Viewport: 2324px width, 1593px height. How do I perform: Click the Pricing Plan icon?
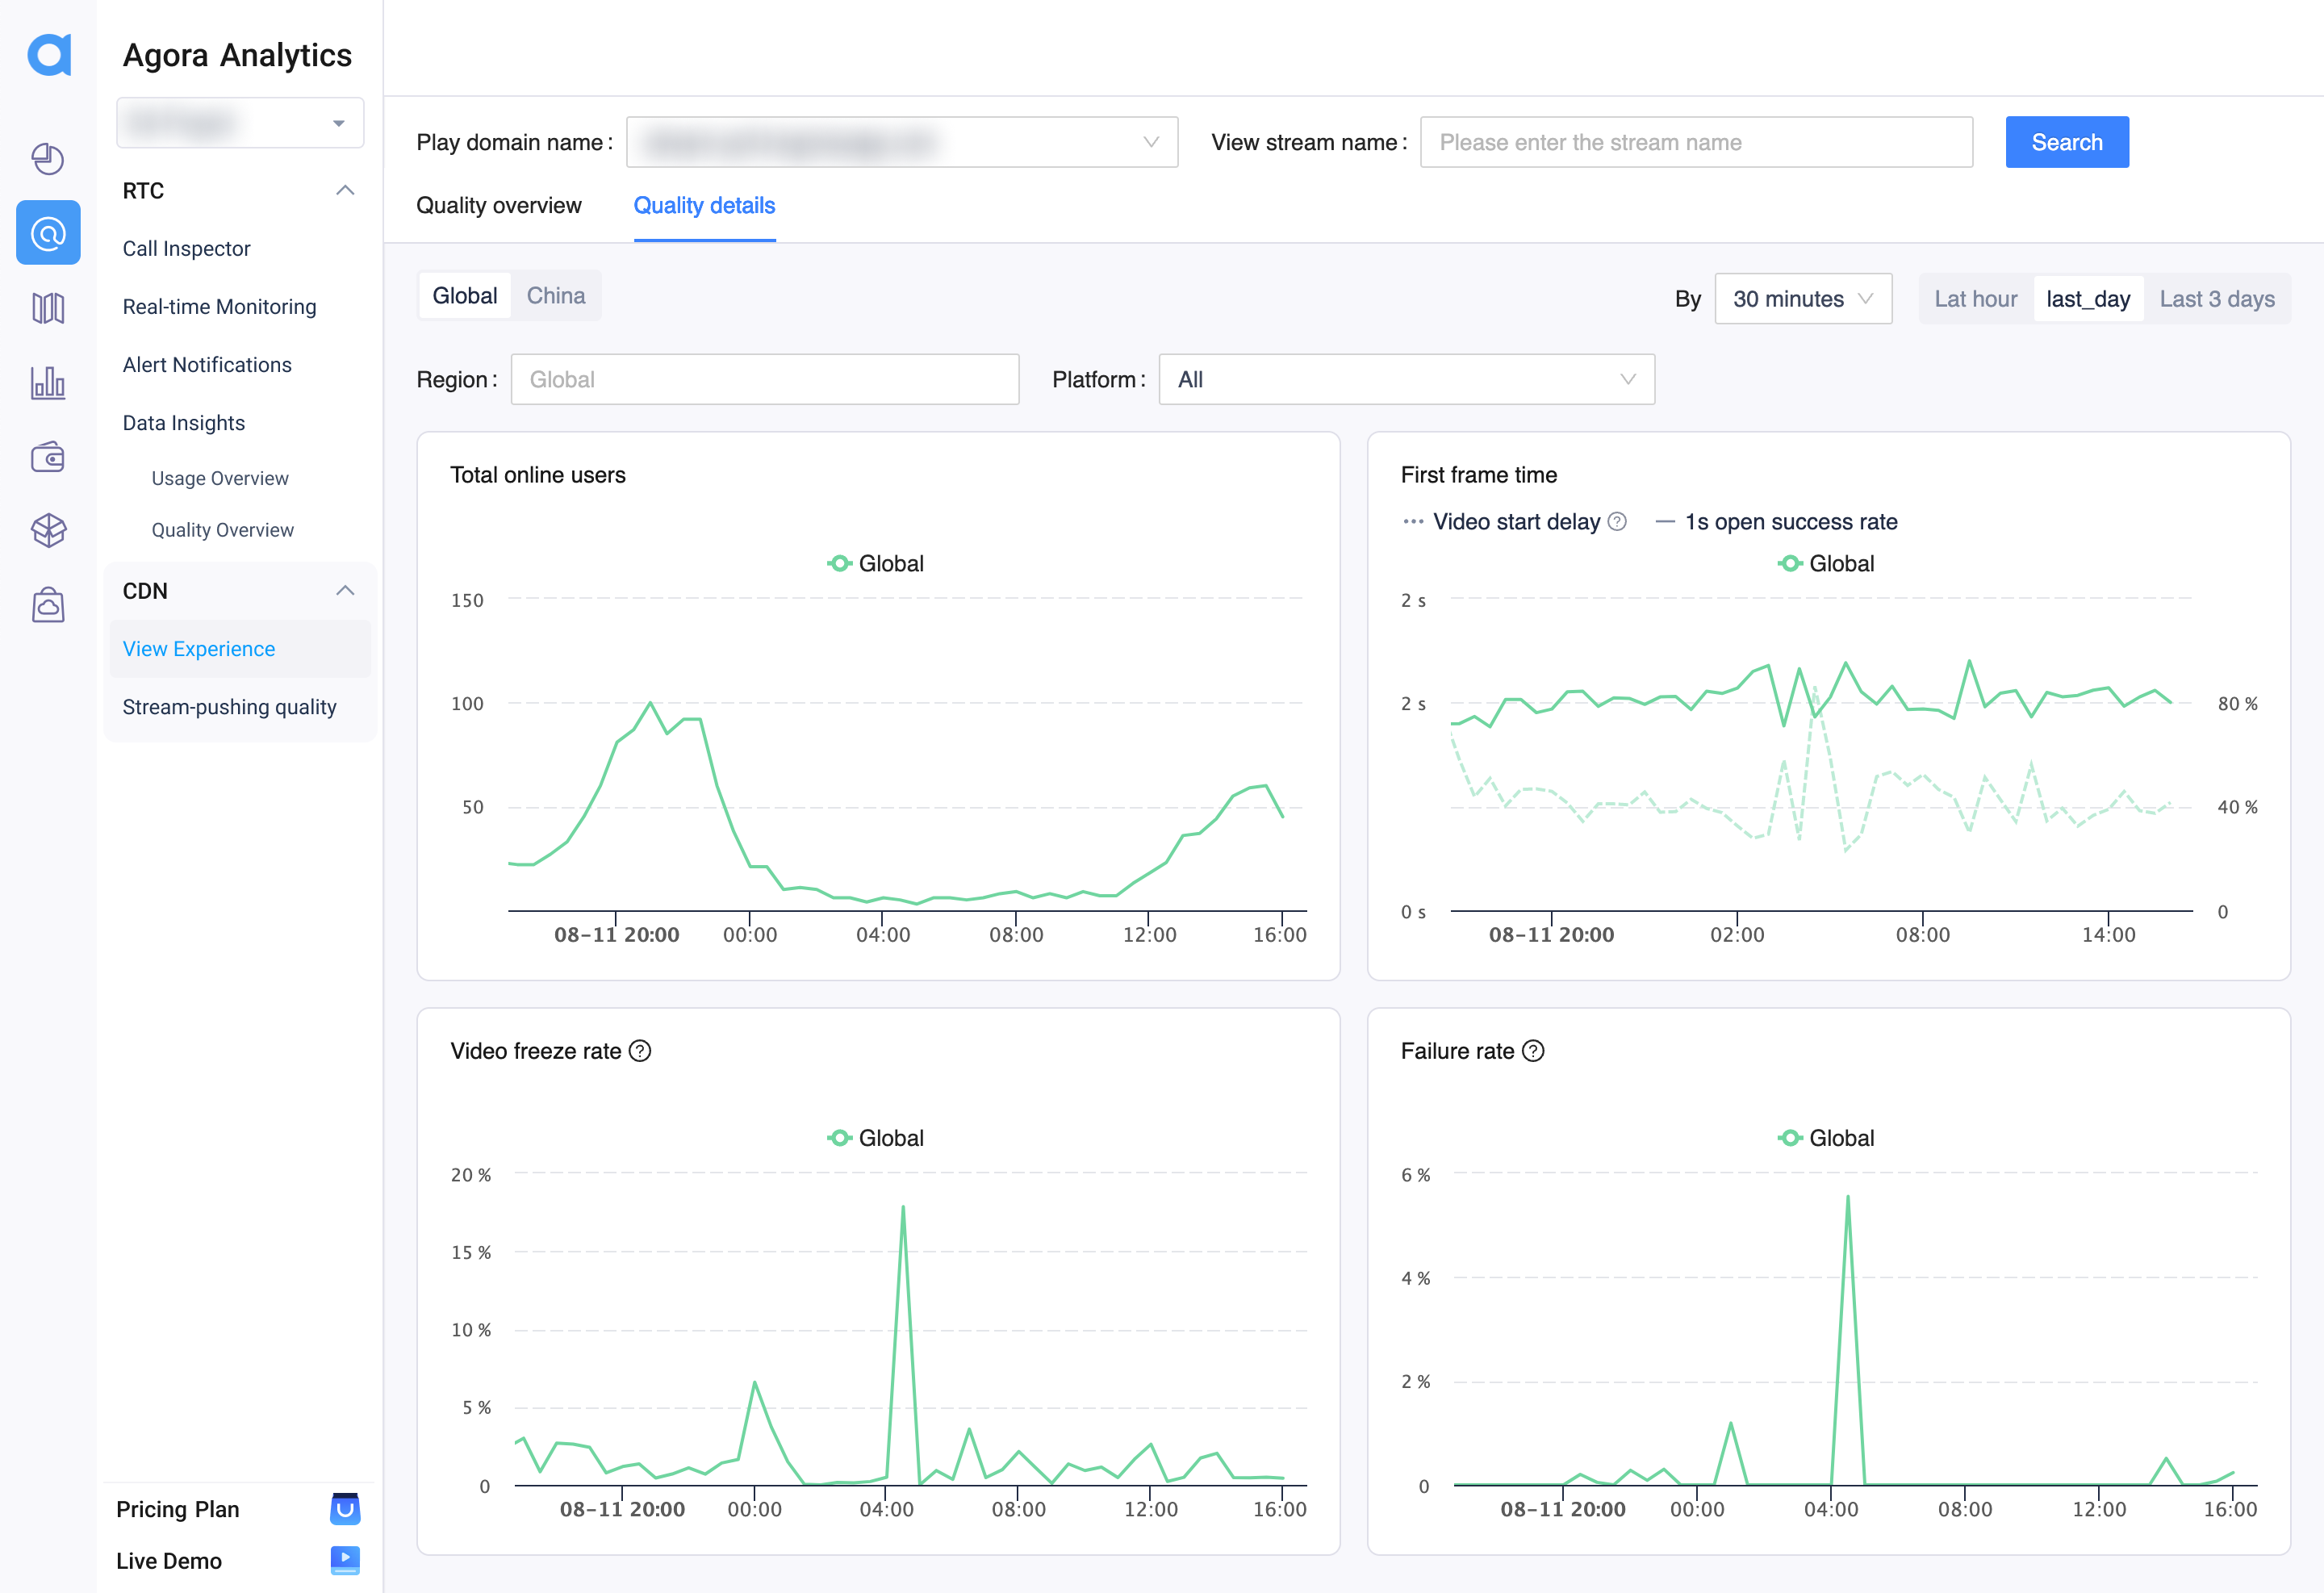point(345,1508)
